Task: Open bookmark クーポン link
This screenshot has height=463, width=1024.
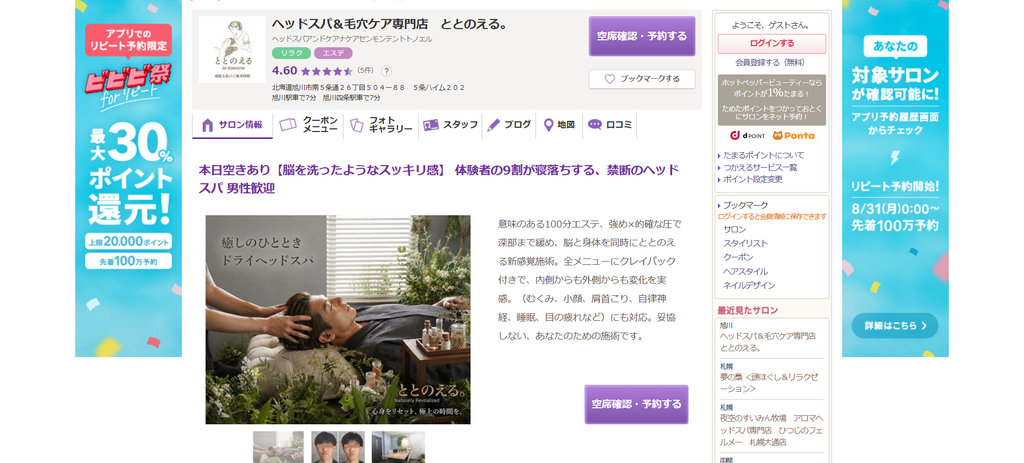Action: click(x=738, y=257)
